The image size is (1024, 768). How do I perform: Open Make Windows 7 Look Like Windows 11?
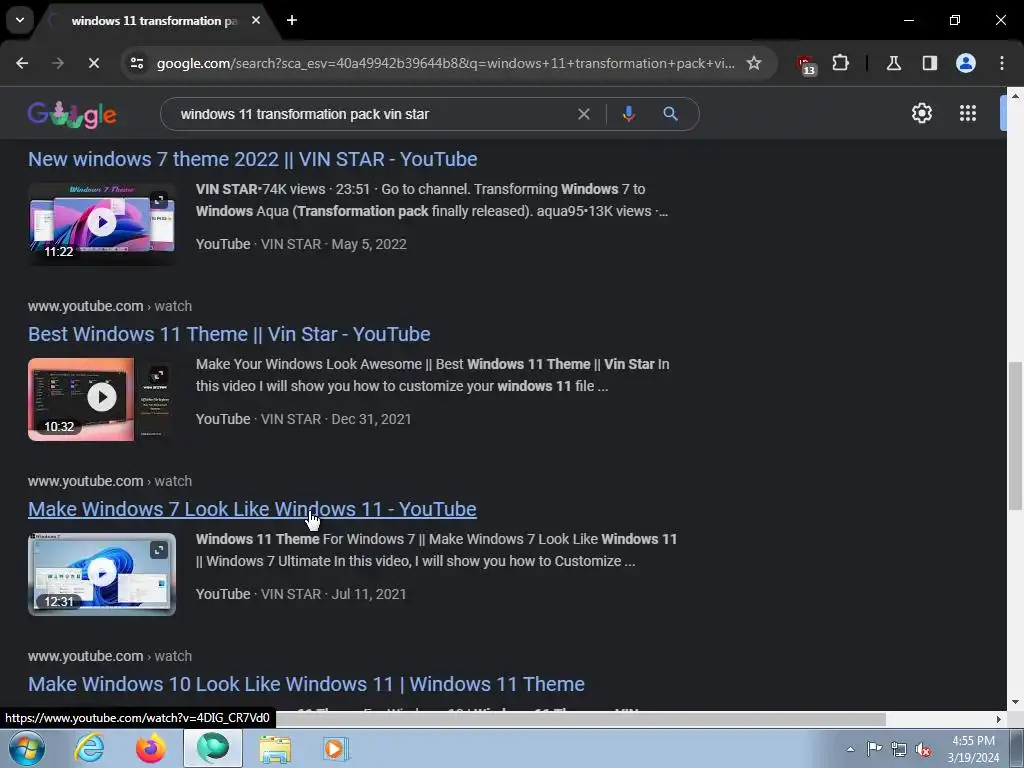pyautogui.click(x=252, y=509)
